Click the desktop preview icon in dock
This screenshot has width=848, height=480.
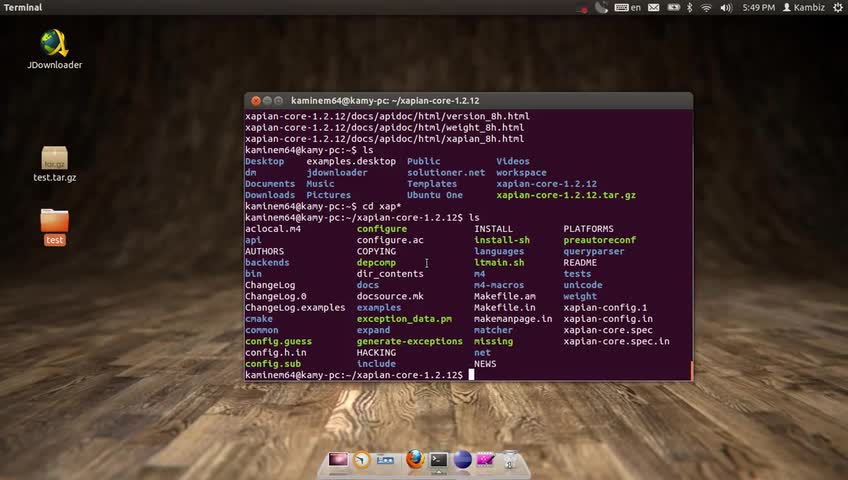point(338,460)
